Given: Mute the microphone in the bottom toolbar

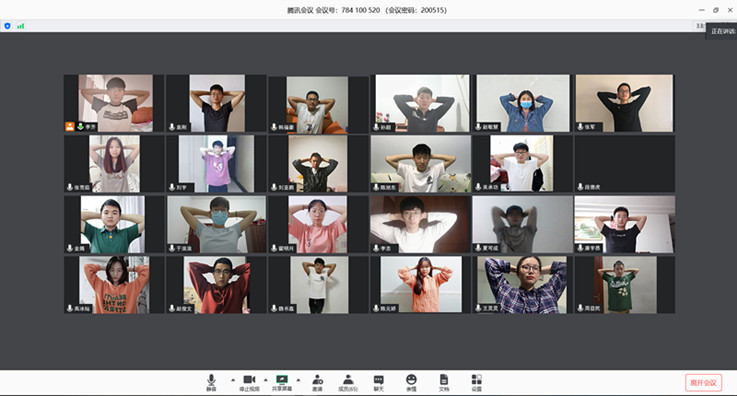Looking at the screenshot, I should point(212,382).
